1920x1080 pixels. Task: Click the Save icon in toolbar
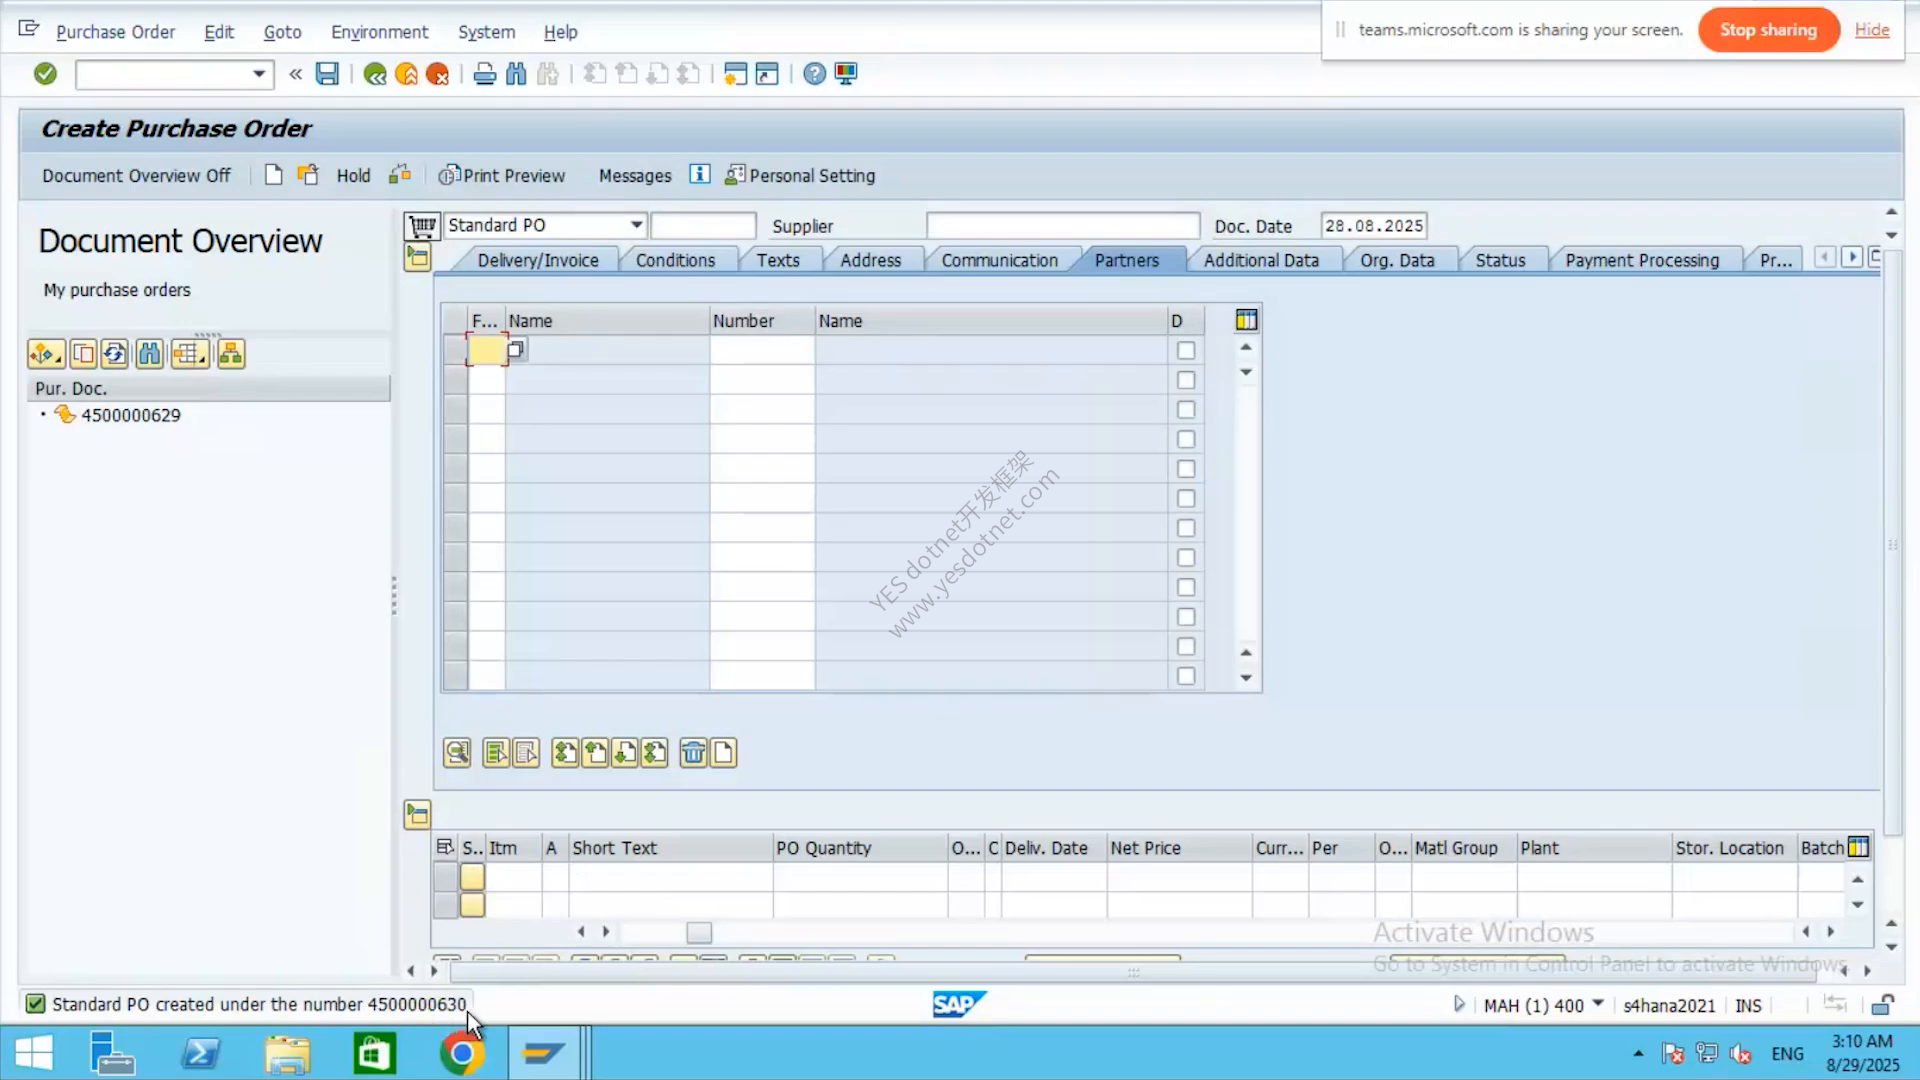click(327, 74)
